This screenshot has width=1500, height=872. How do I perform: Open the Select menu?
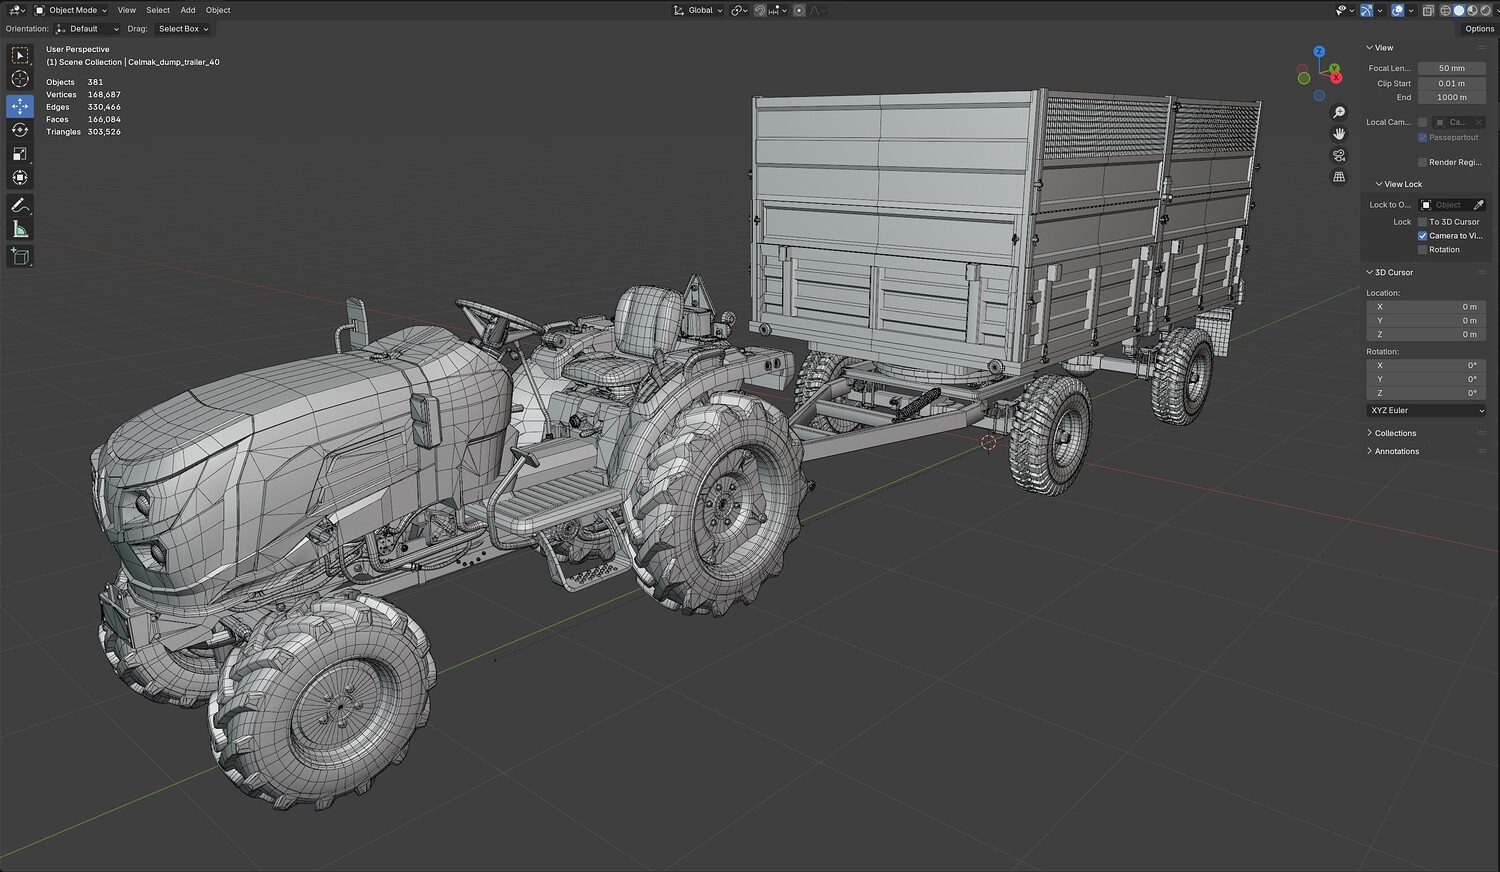158,10
